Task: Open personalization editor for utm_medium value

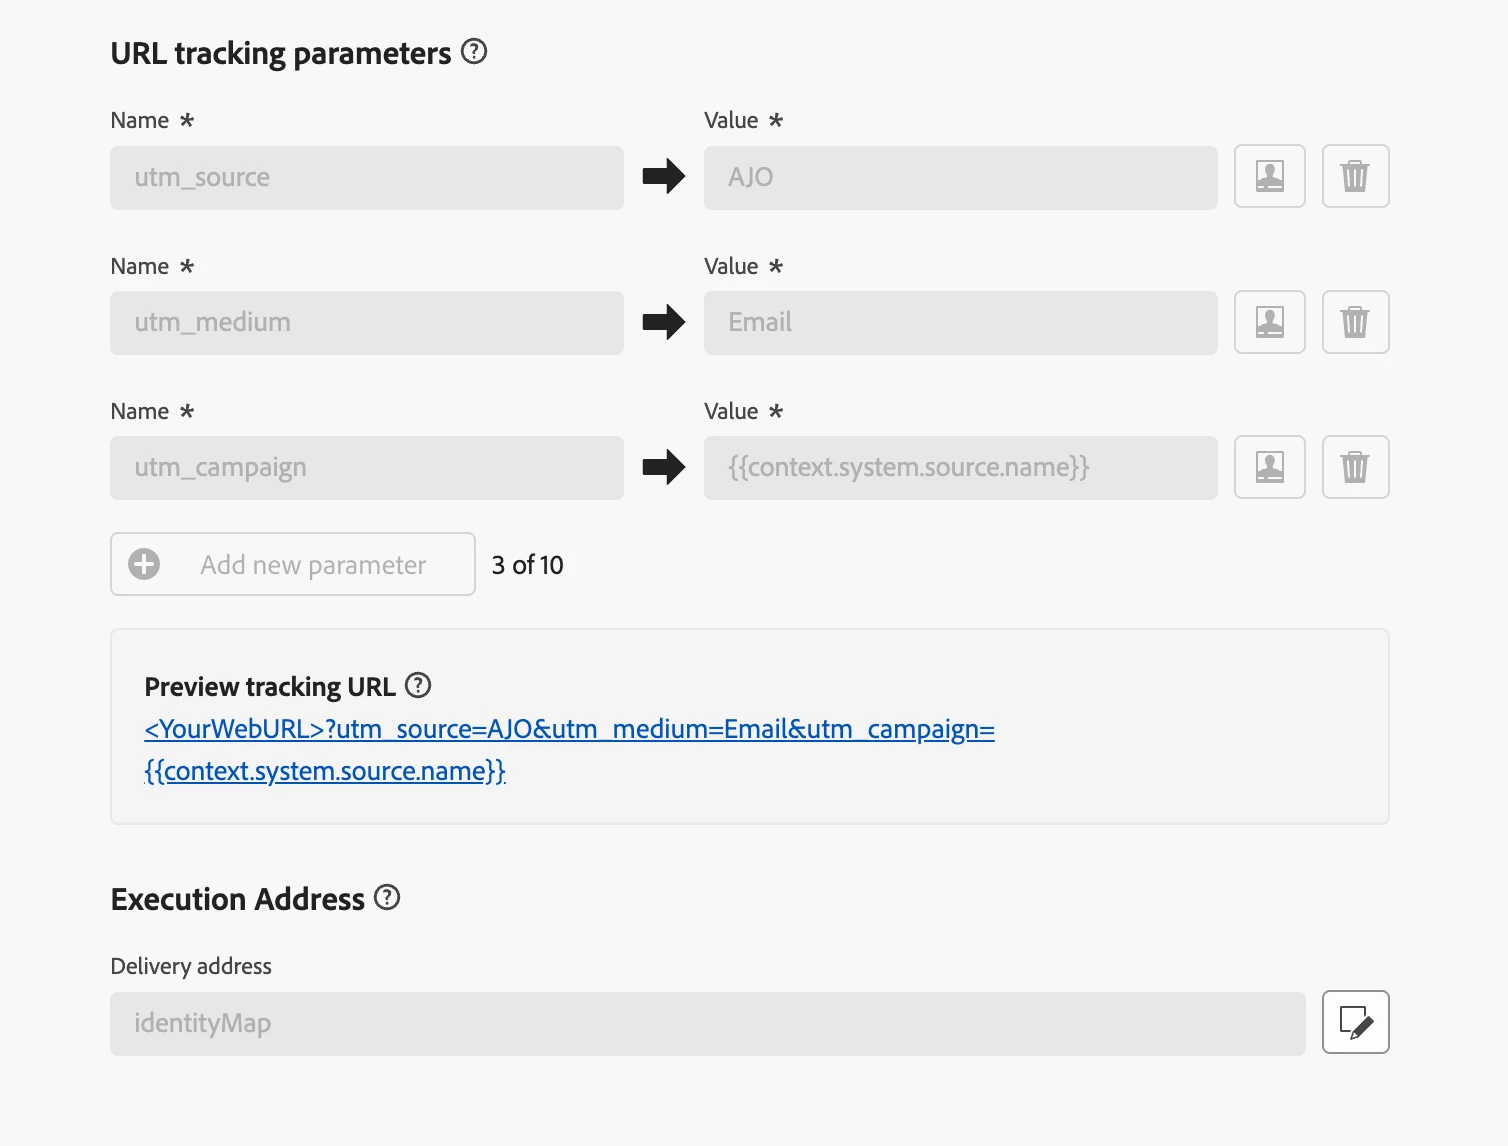Action: point(1269,322)
